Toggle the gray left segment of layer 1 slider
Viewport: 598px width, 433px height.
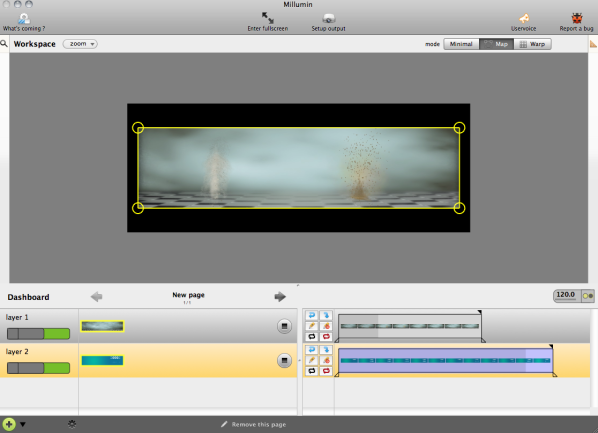coord(13,334)
